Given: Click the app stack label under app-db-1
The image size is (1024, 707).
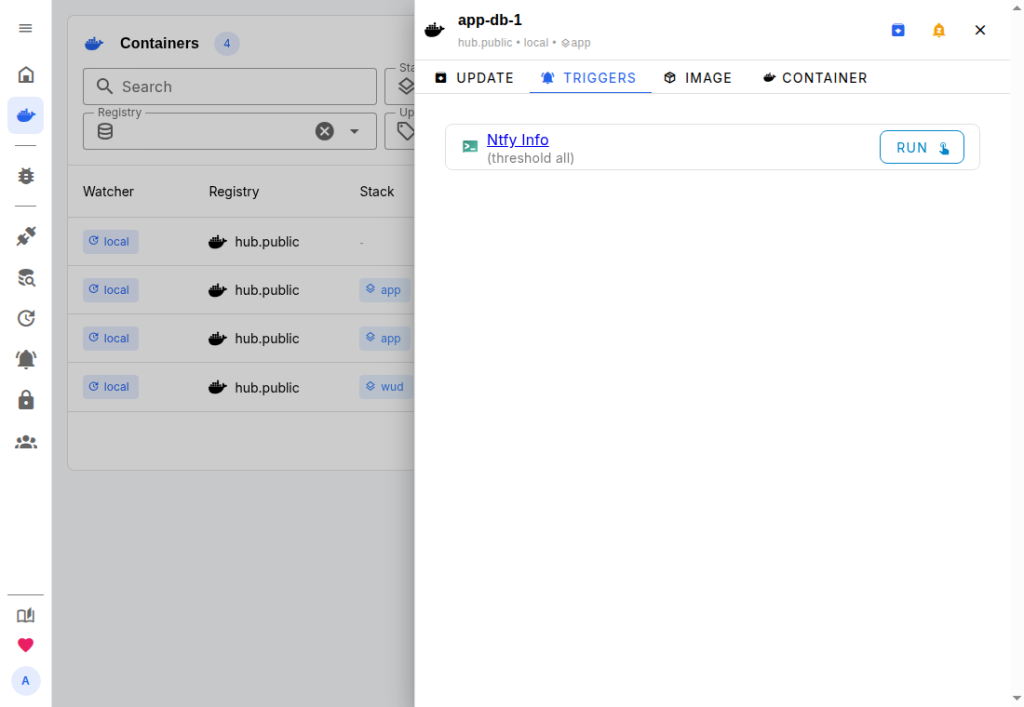Looking at the screenshot, I should tap(576, 42).
